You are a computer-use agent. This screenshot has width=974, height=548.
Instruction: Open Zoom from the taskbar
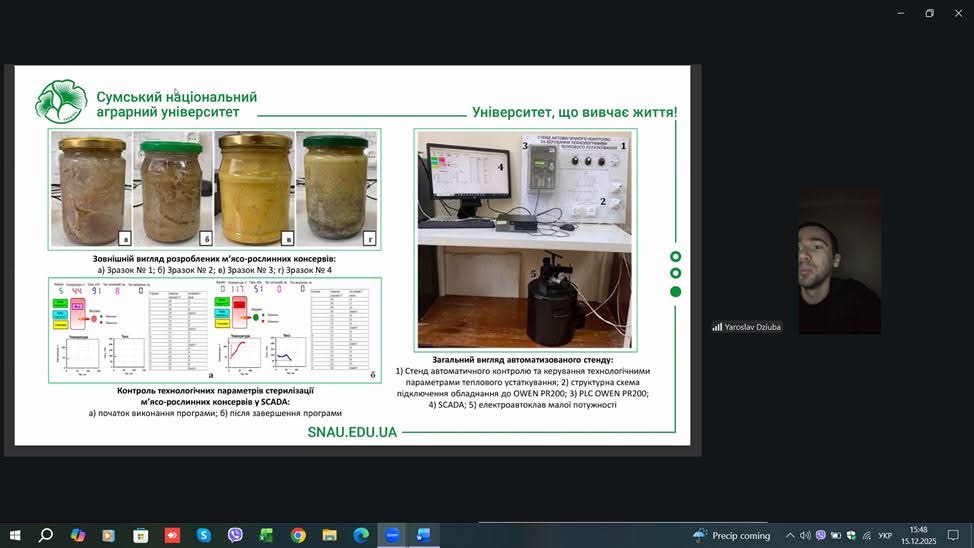392,536
